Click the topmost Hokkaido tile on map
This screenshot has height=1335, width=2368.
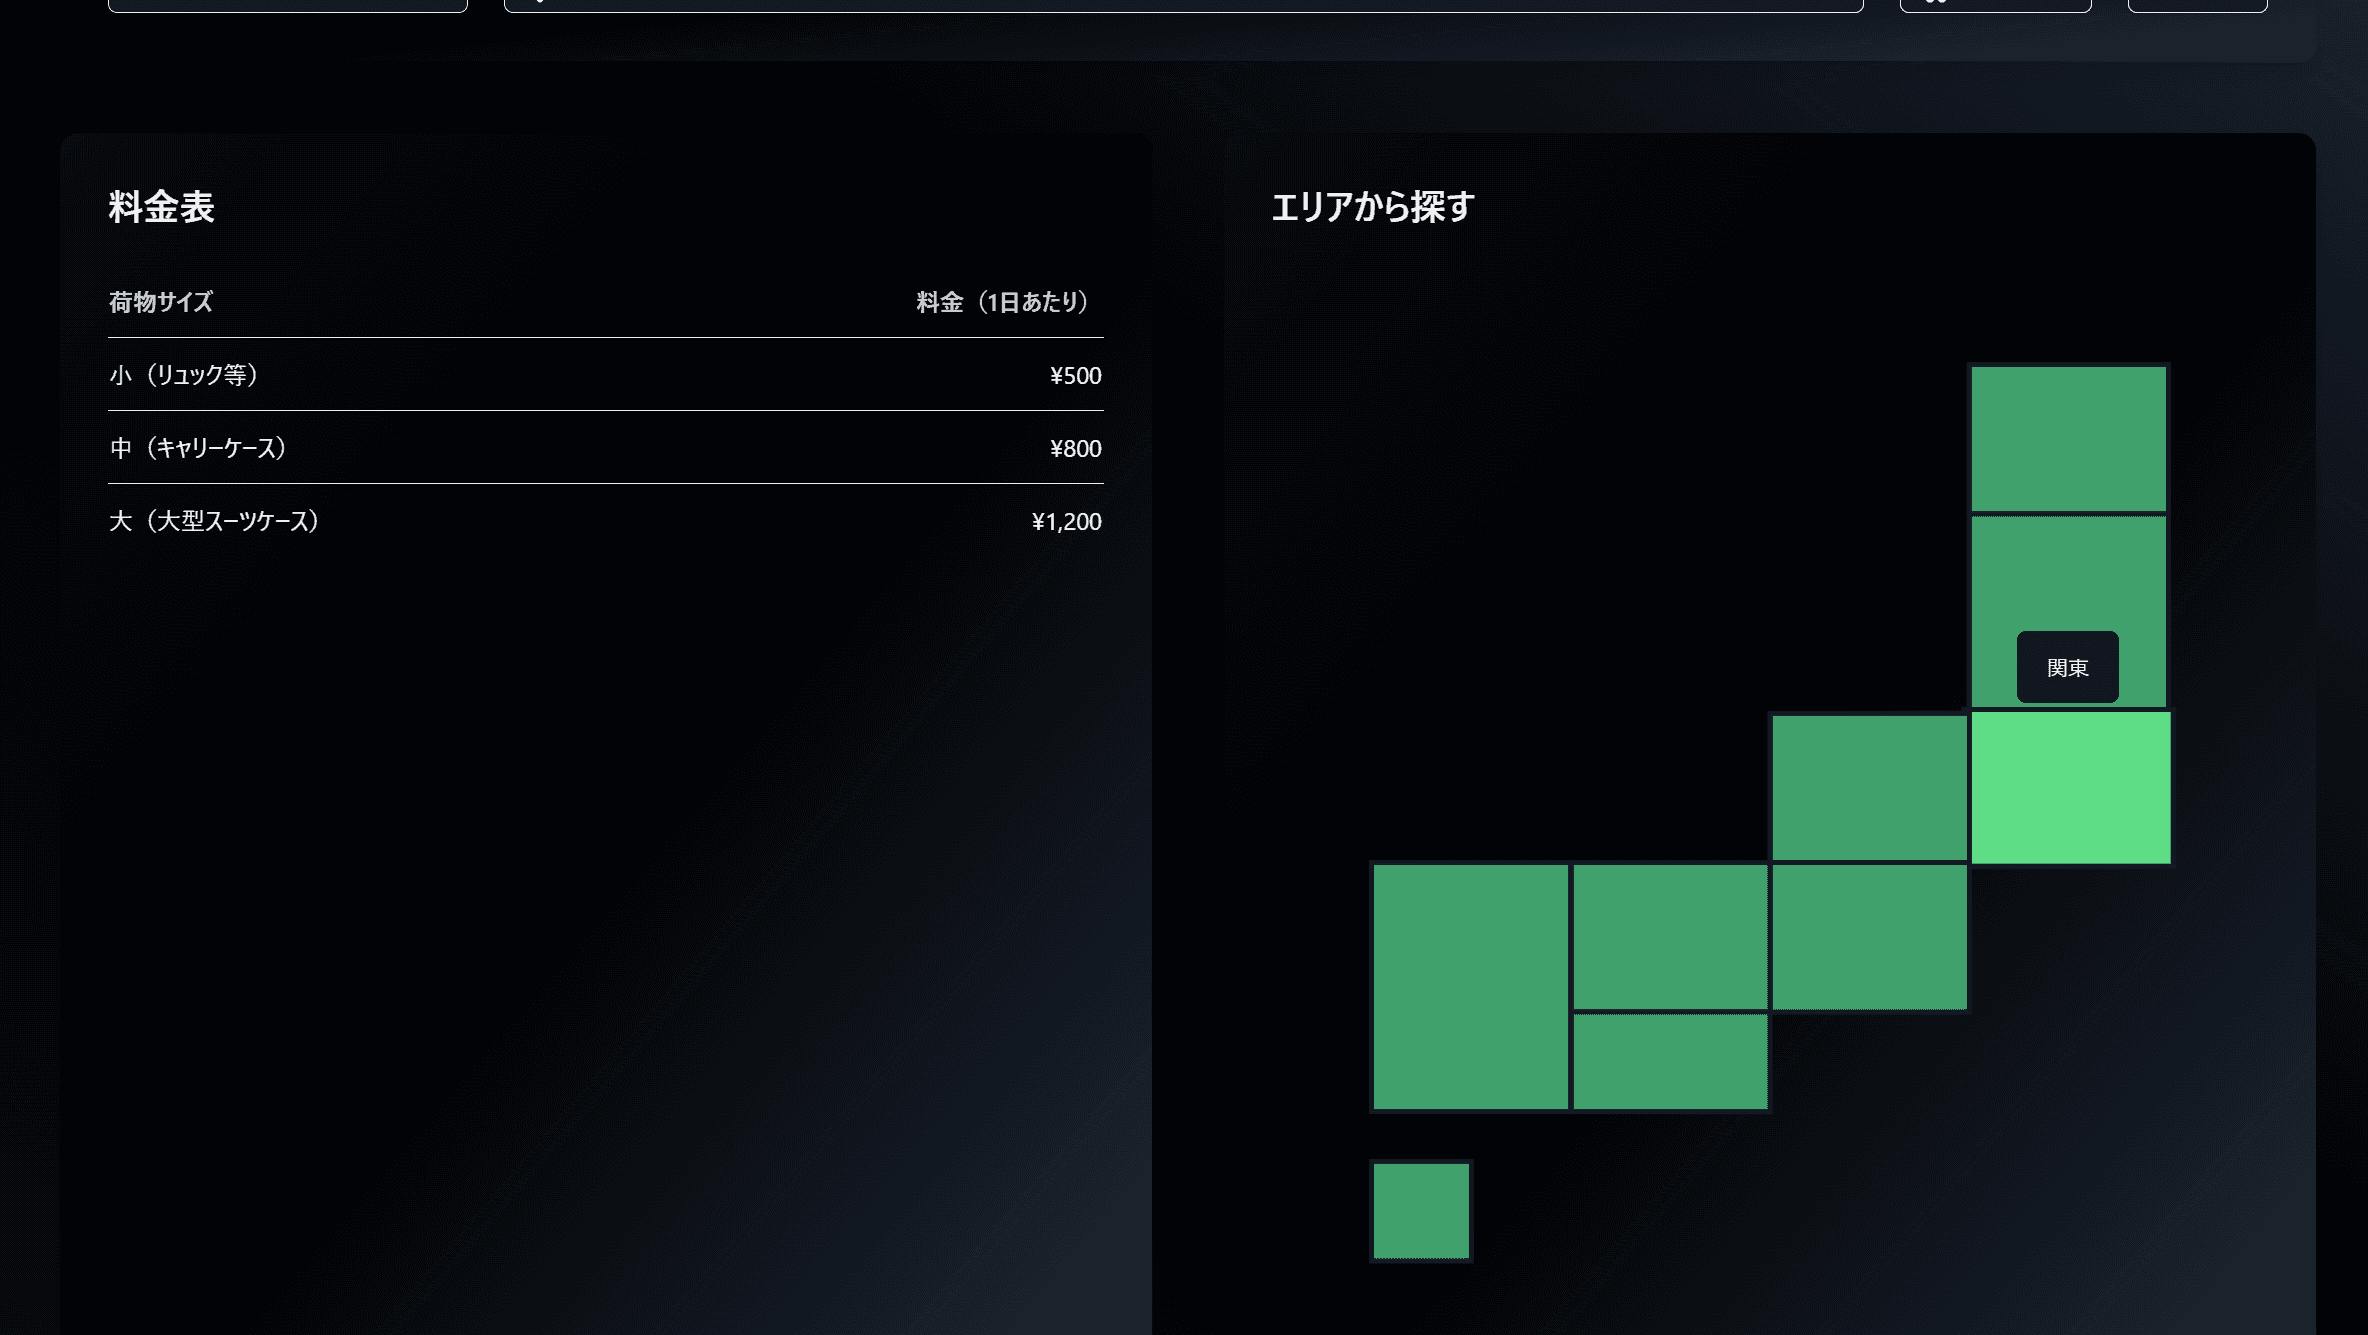[2068, 438]
